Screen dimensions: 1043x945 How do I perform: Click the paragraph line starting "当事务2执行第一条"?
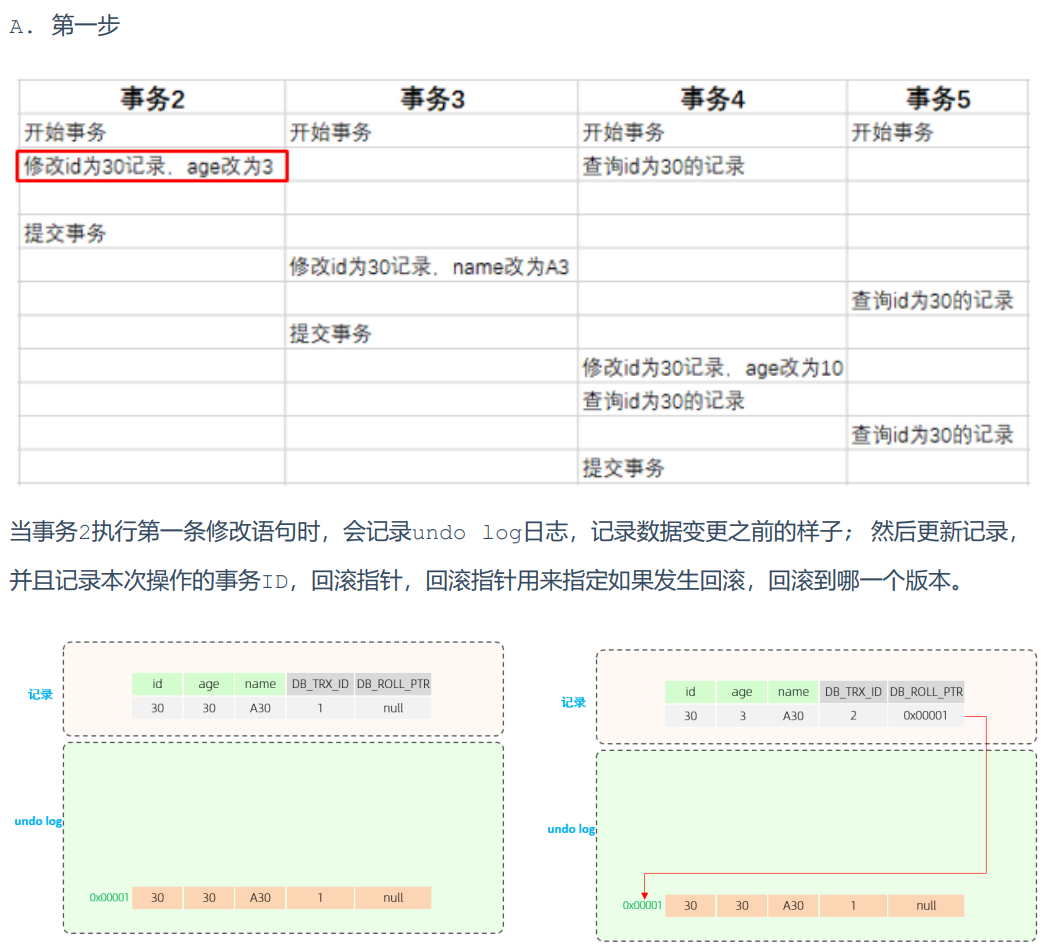tap(514, 531)
